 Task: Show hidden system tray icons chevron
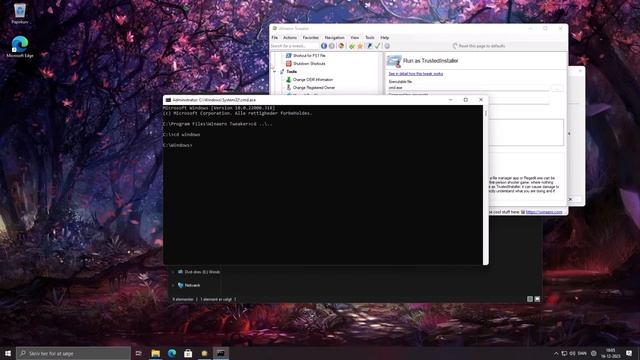[x=556, y=353]
